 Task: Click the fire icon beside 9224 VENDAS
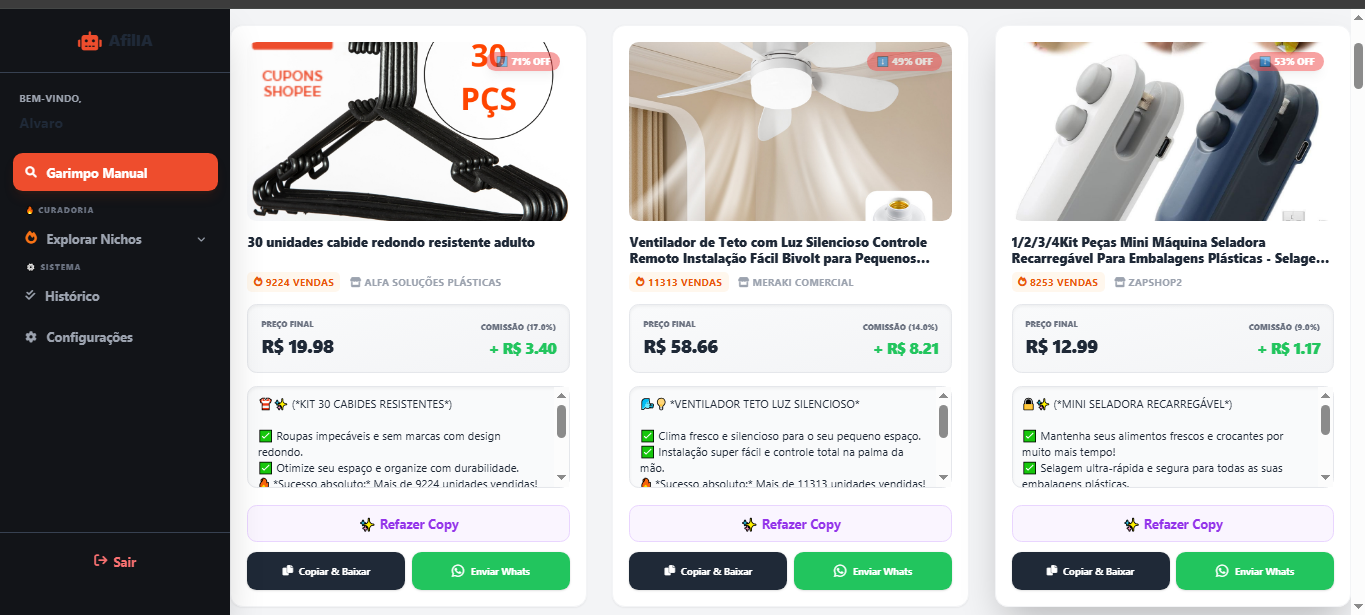pos(258,282)
